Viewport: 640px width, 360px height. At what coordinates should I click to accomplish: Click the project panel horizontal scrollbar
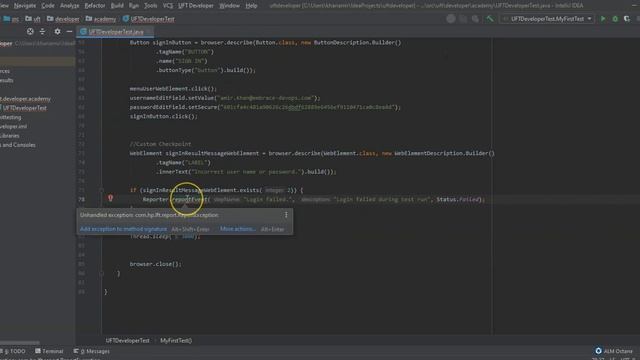click(x=20, y=343)
